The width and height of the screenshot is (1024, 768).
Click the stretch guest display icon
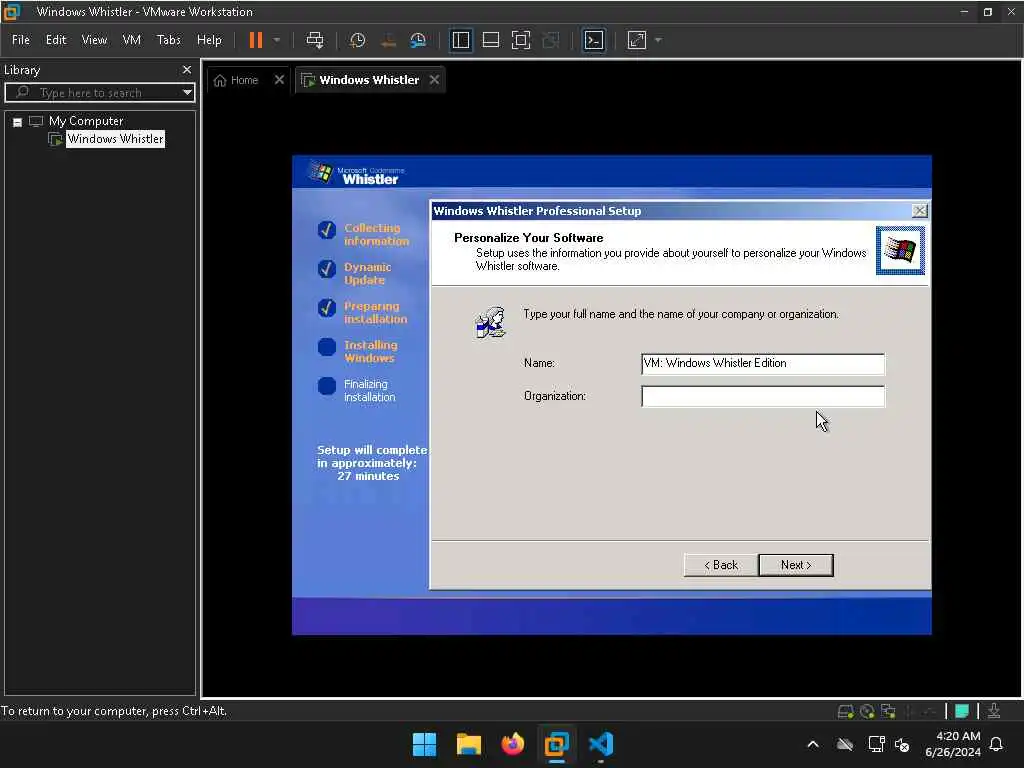(x=637, y=40)
